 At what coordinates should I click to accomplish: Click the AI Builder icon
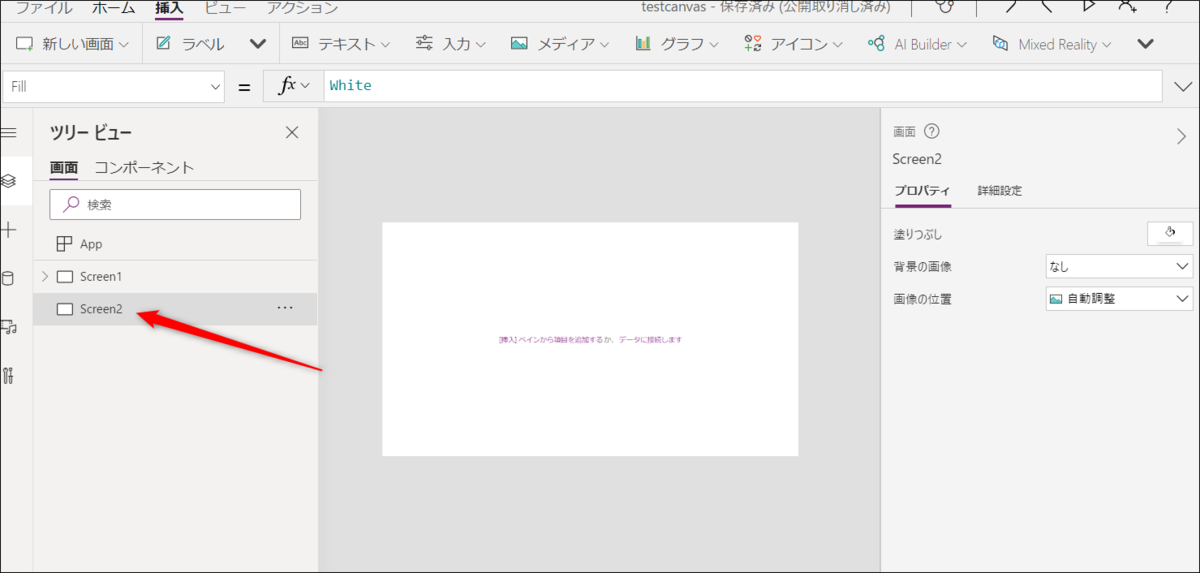point(876,44)
